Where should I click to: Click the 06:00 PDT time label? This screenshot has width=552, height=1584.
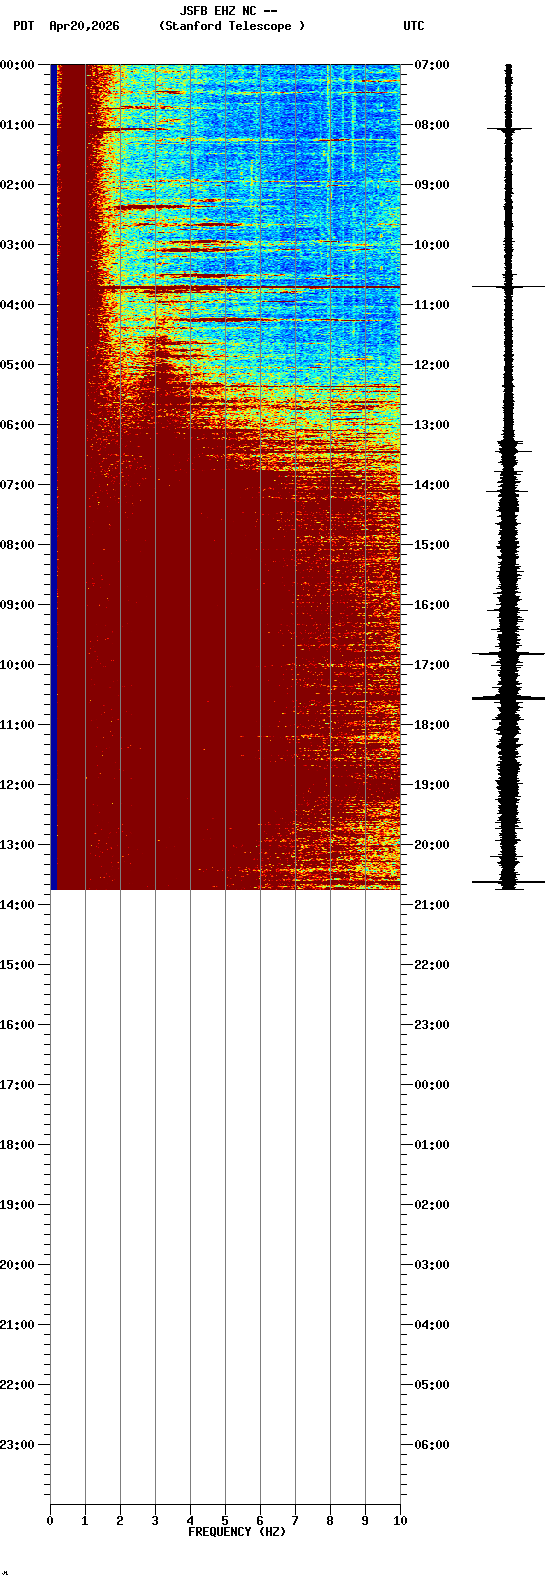coord(17,425)
